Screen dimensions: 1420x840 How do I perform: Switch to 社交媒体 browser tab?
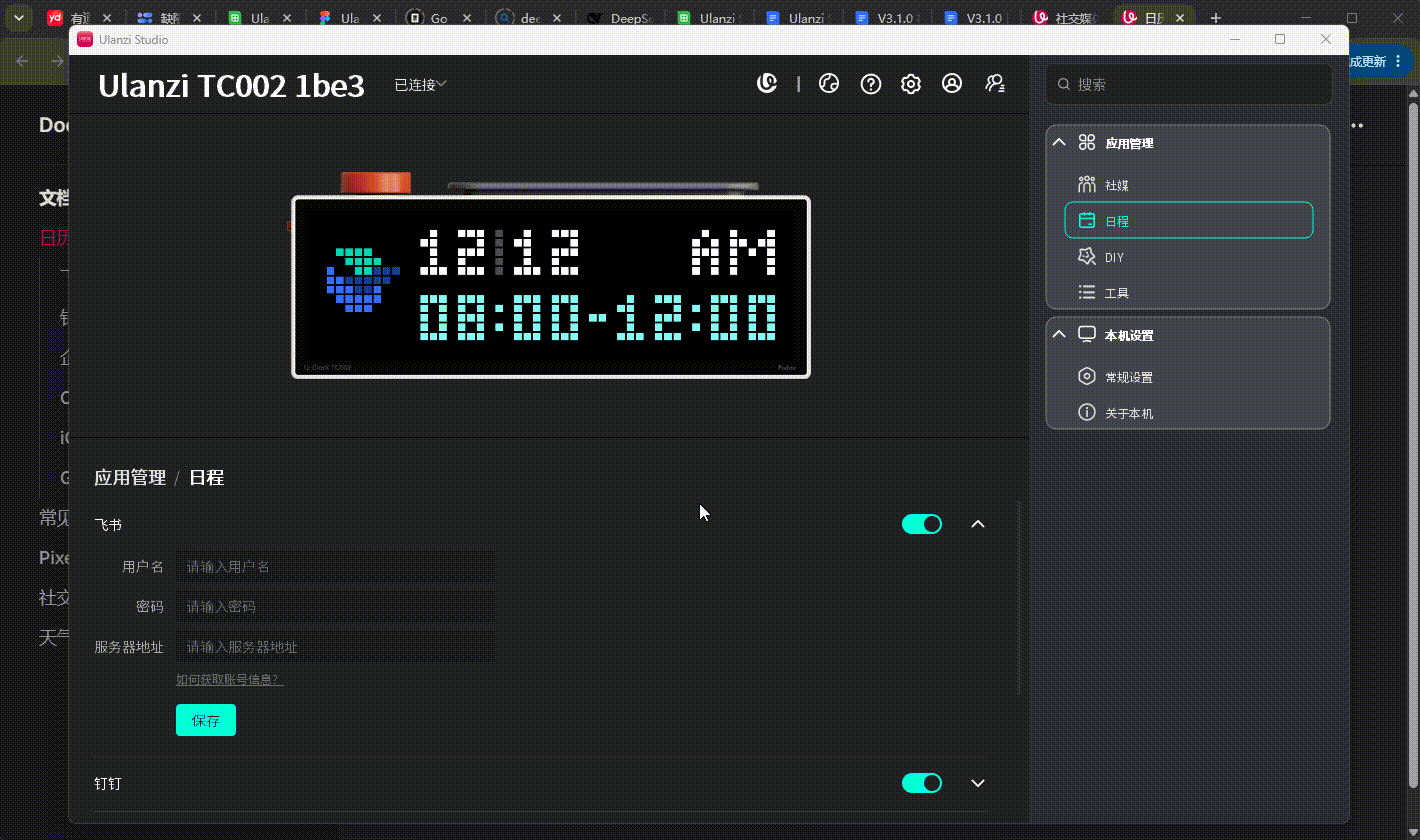coord(1066,18)
